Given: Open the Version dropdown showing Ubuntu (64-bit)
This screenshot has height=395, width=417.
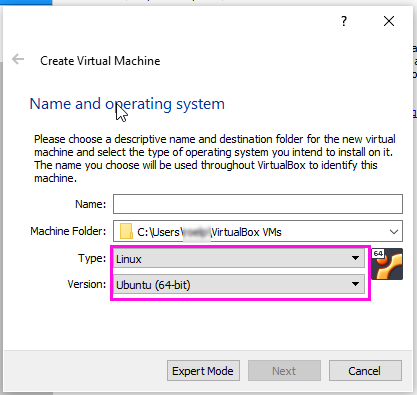Looking at the screenshot, I should pyautogui.click(x=239, y=284).
